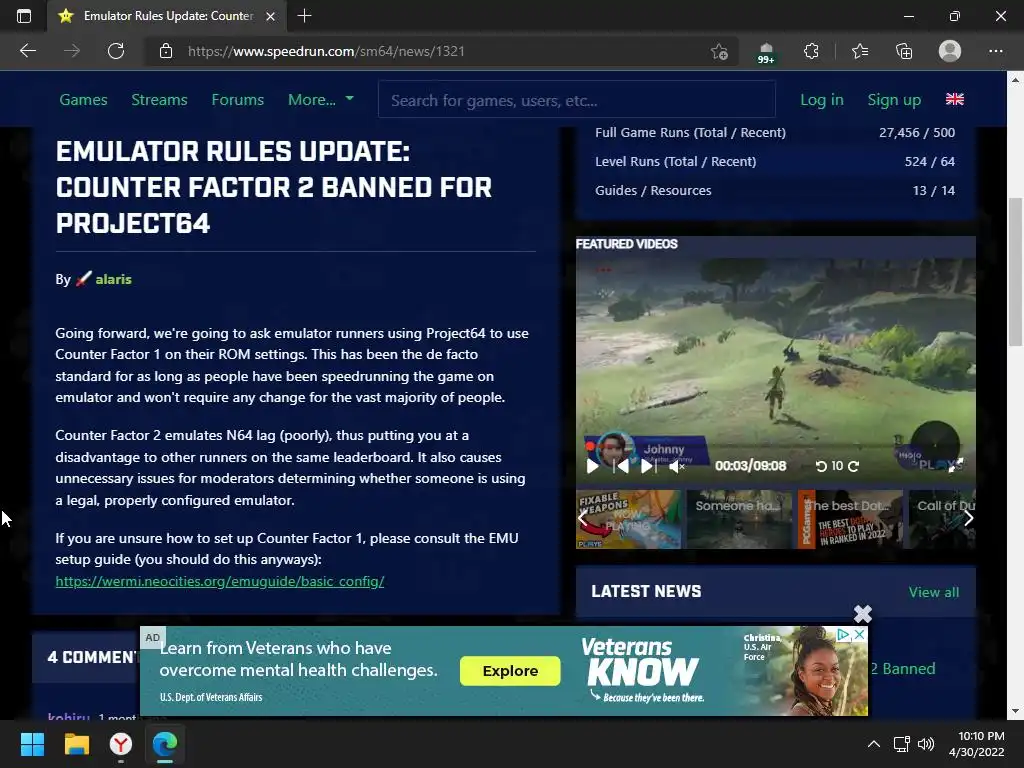Select 'The best Dot...' video thumbnail

(x=850, y=519)
